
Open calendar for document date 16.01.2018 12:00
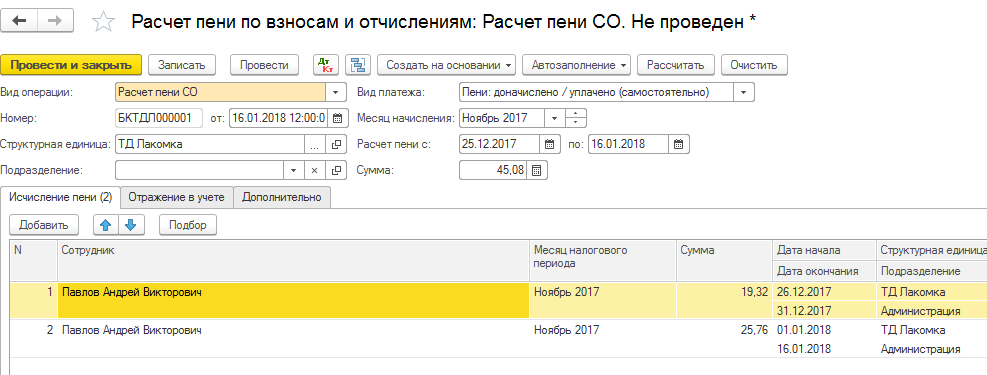pyautogui.click(x=338, y=118)
